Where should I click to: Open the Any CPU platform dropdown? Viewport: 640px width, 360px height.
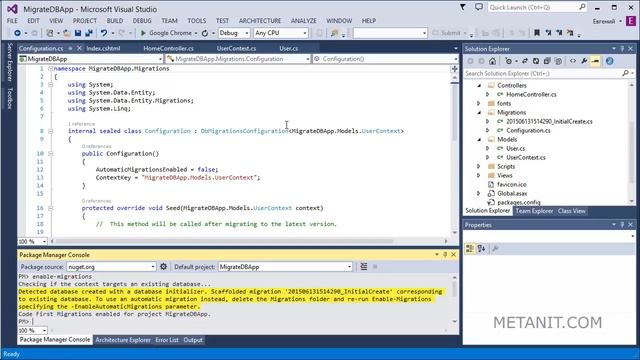pos(281,33)
